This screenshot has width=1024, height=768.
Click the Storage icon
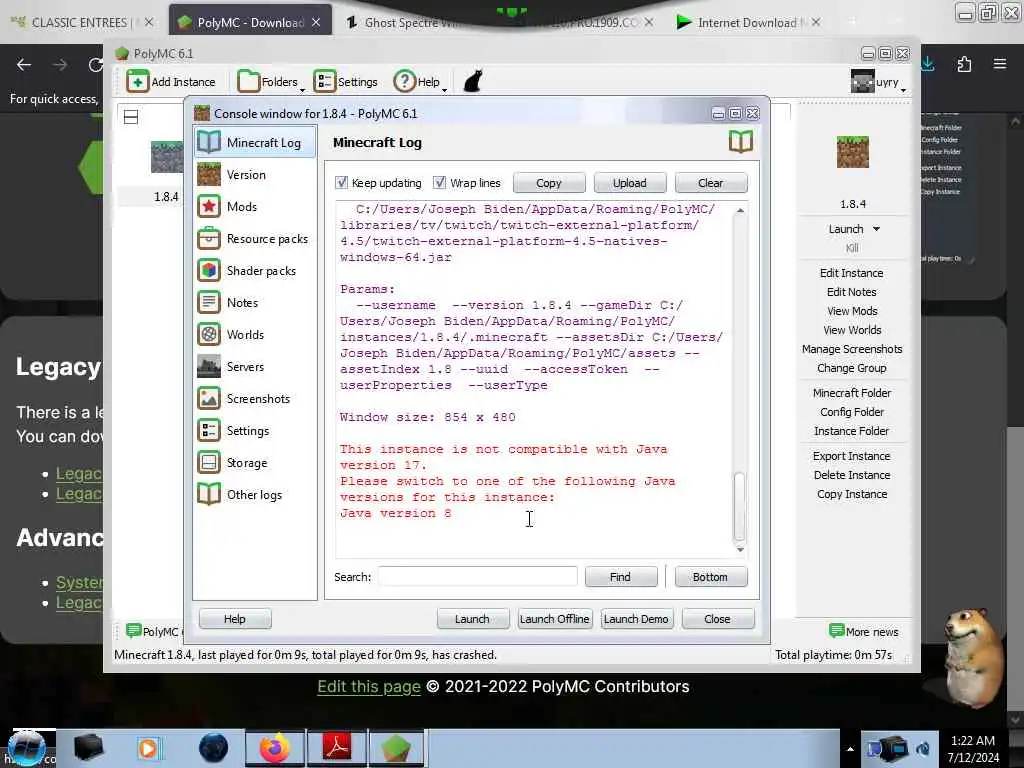[209, 462]
